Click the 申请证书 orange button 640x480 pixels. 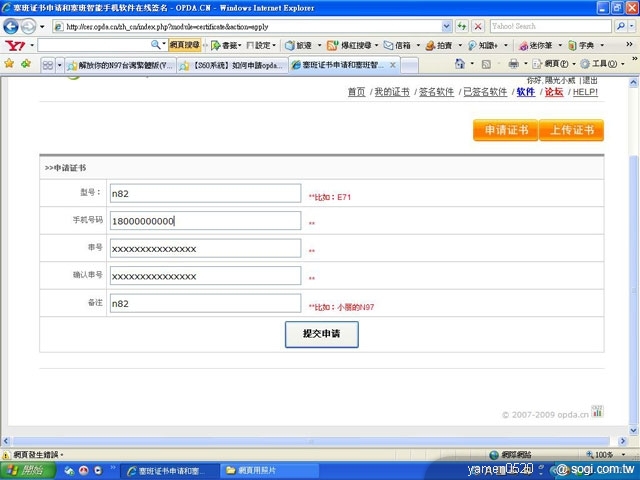(x=505, y=131)
